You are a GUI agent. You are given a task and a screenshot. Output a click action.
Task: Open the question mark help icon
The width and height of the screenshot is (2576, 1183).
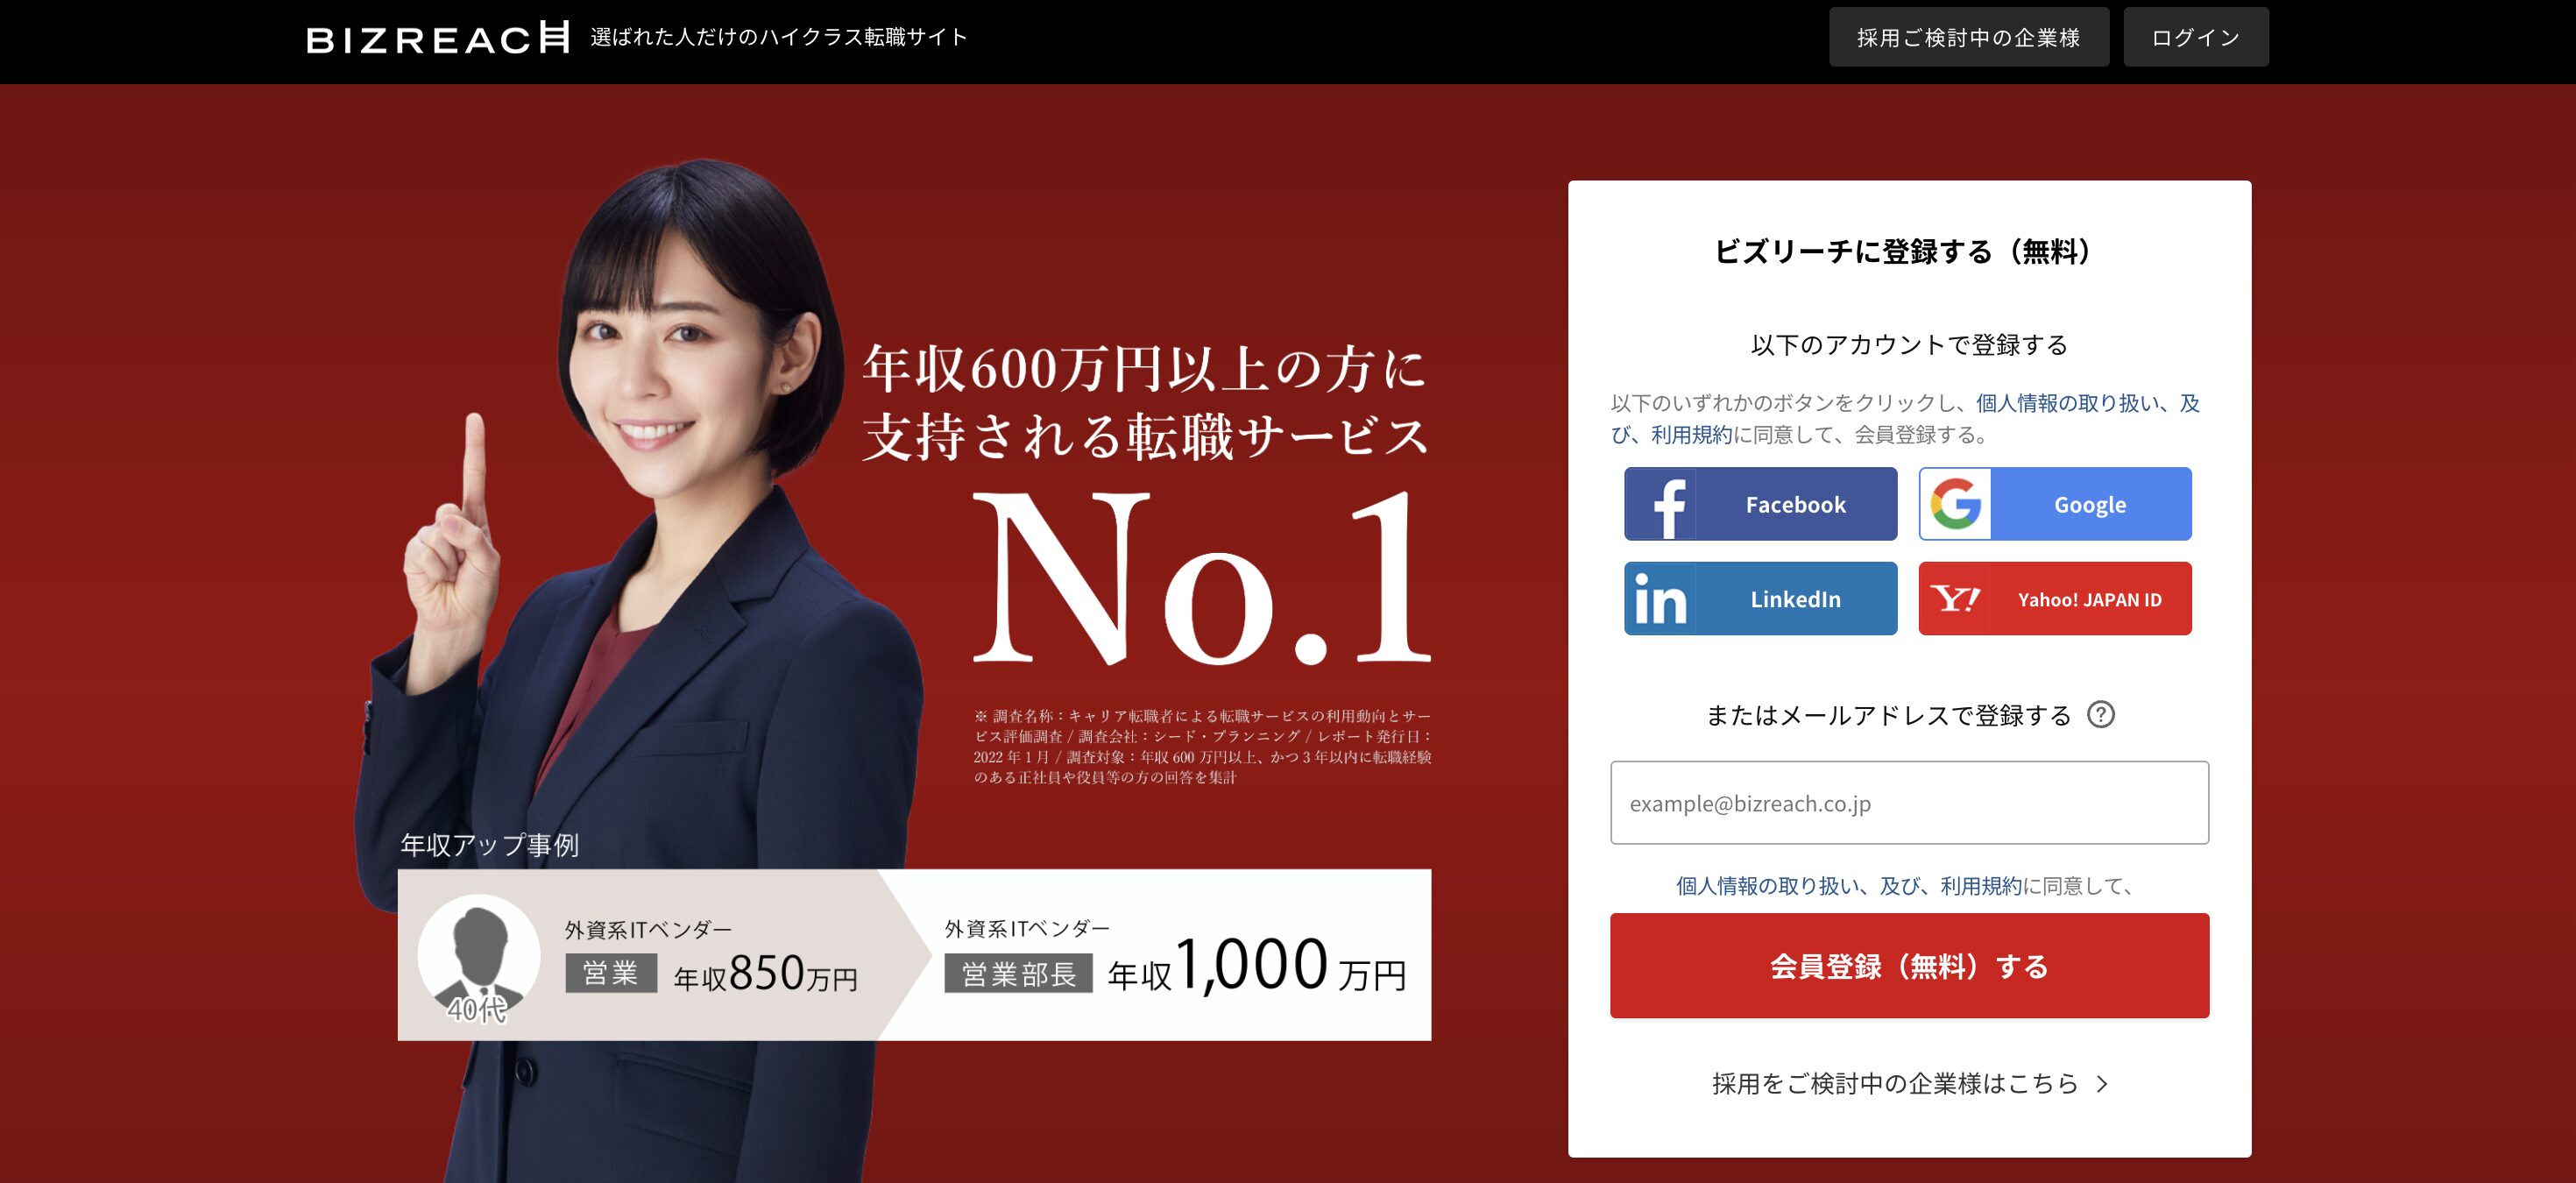pyautogui.click(x=2101, y=715)
